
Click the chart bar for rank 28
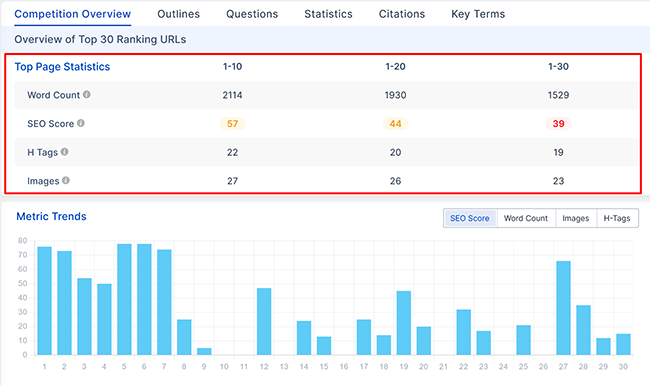pyautogui.click(x=583, y=330)
